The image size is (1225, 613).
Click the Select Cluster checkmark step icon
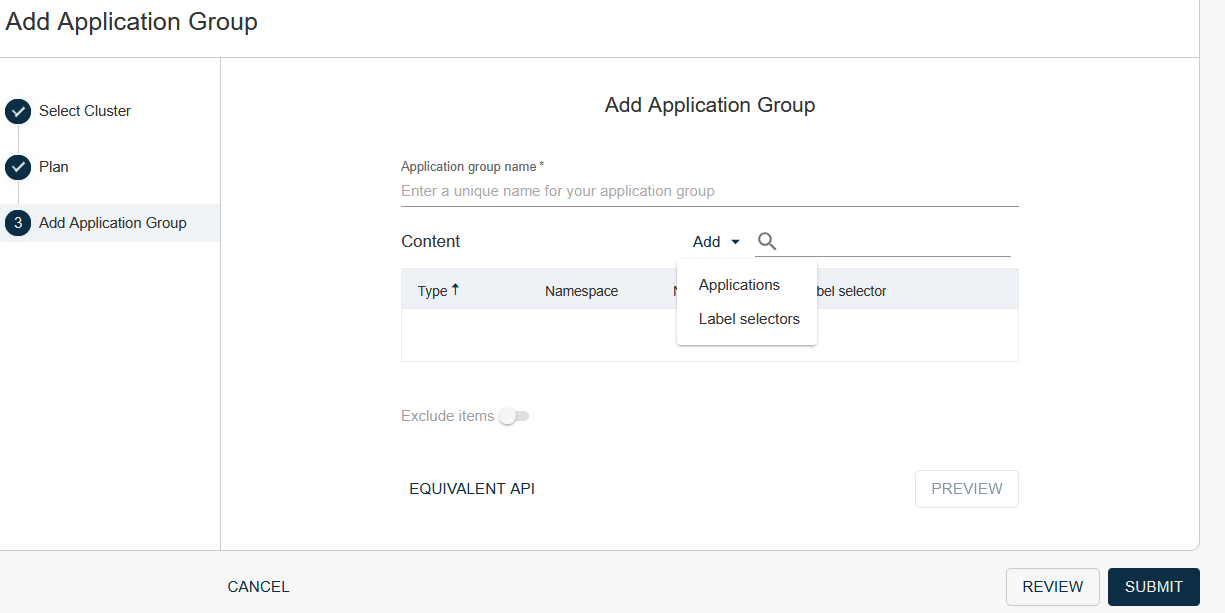(x=18, y=111)
